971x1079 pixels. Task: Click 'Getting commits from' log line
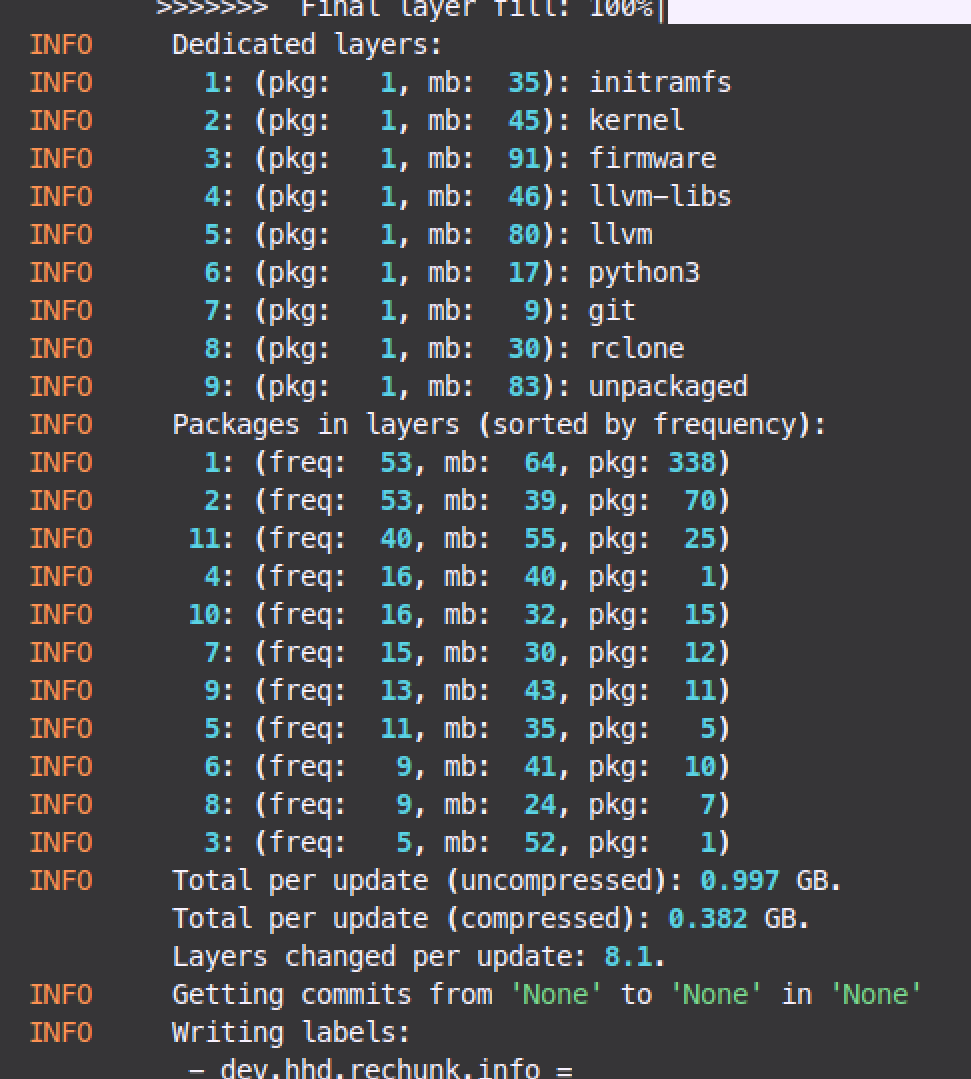click(330, 994)
